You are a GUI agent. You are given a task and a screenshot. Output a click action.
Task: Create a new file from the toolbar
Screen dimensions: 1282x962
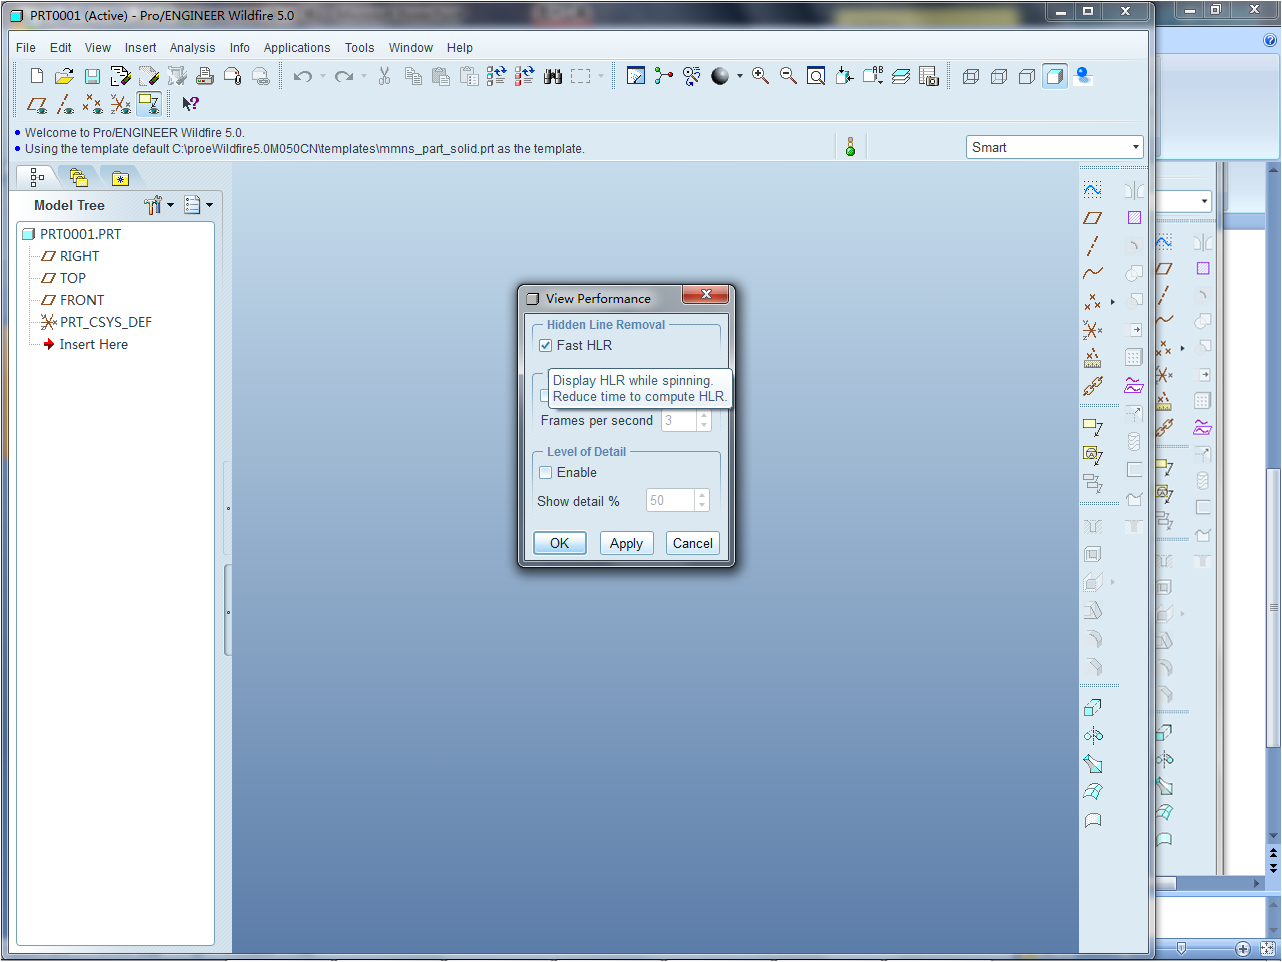pyautogui.click(x=37, y=76)
